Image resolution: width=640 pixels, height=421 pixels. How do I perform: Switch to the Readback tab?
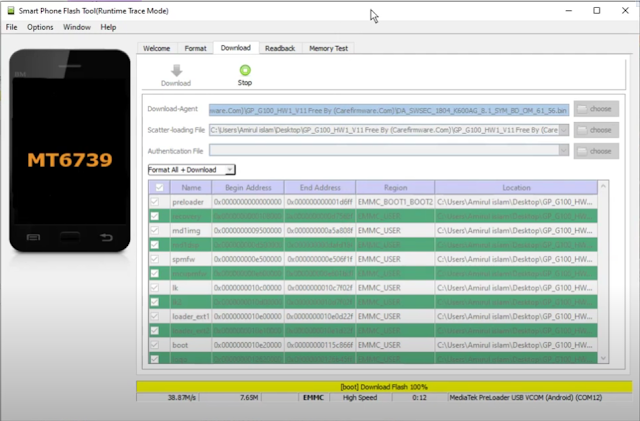pyautogui.click(x=280, y=48)
